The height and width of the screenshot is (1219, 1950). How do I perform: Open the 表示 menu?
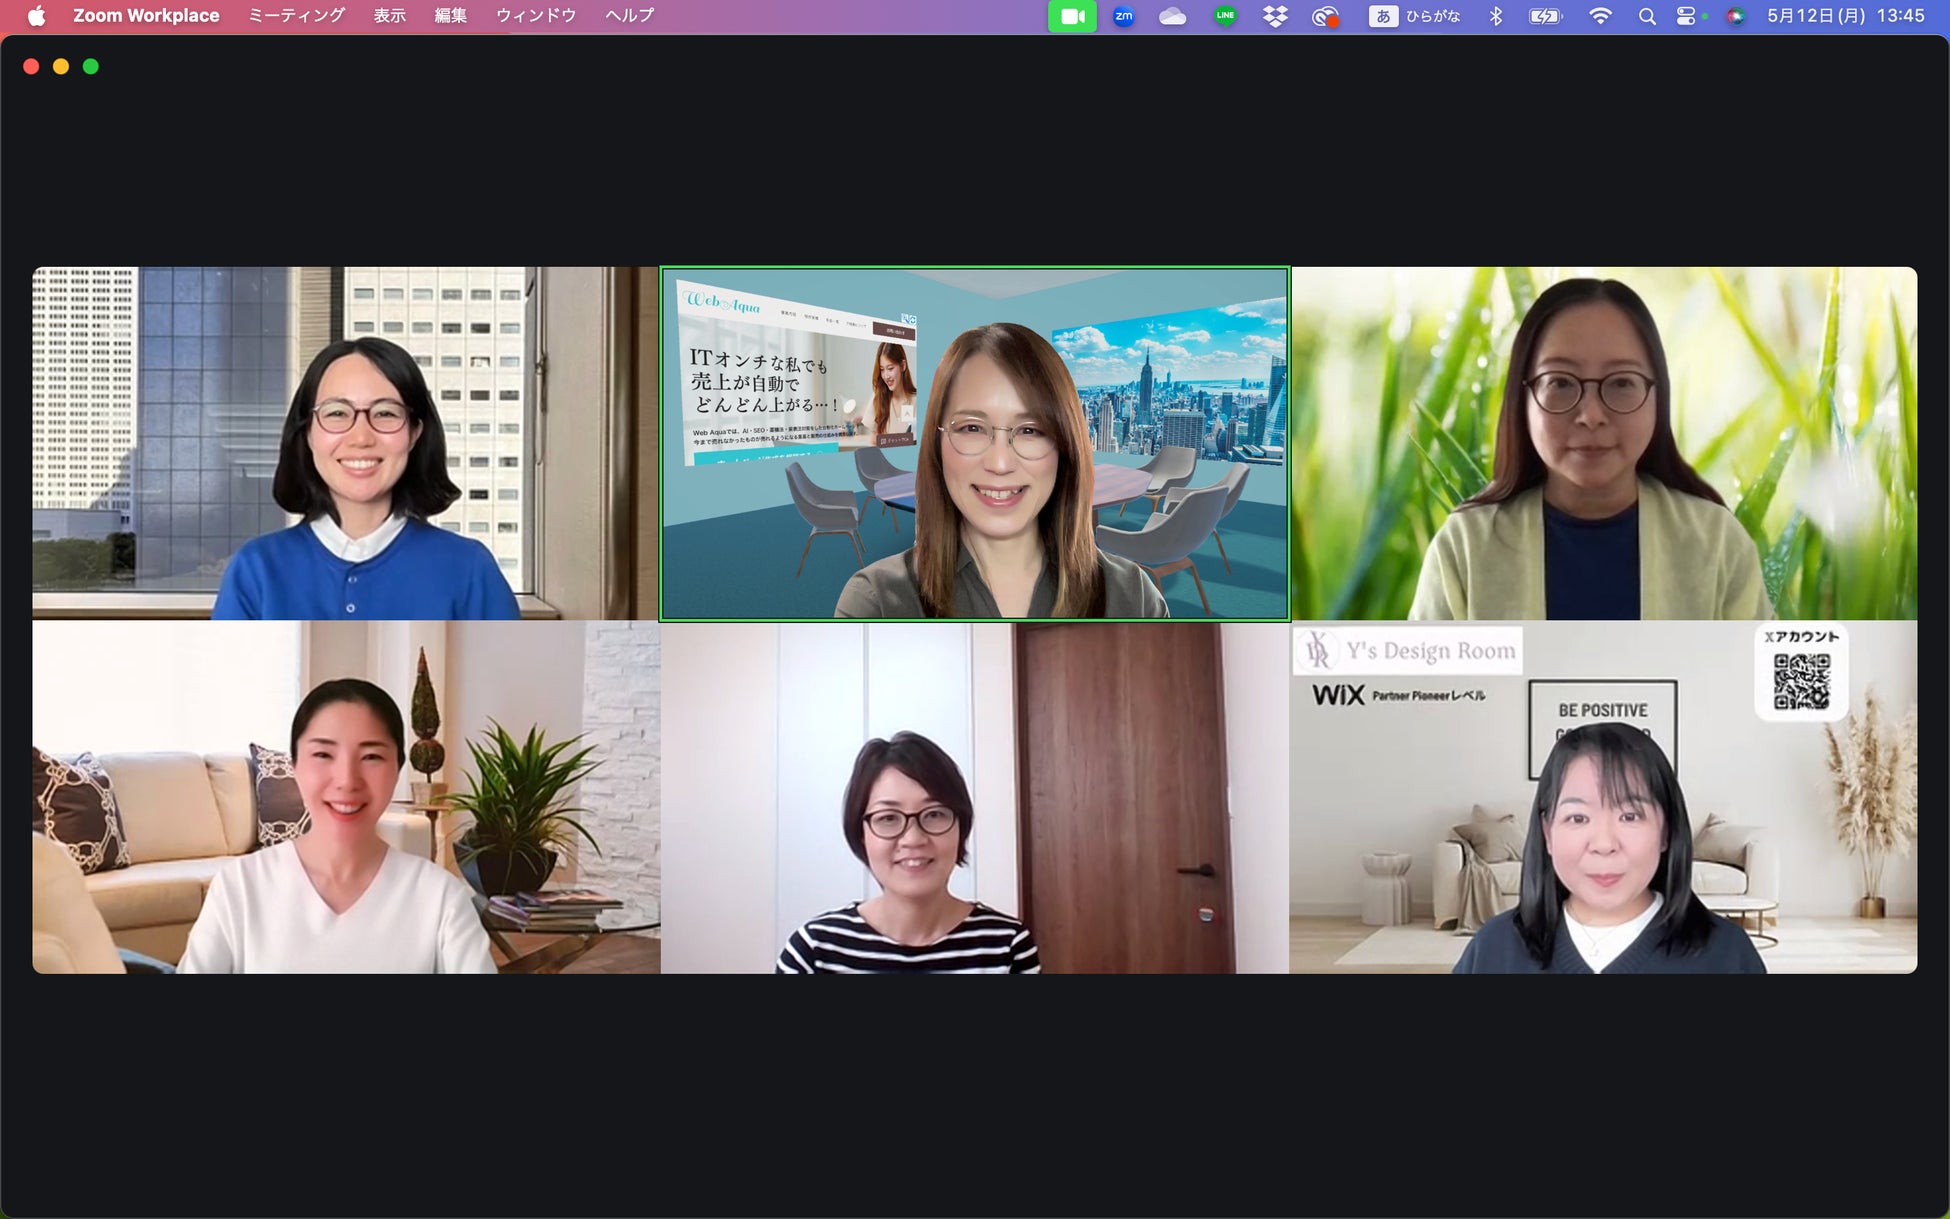click(389, 16)
